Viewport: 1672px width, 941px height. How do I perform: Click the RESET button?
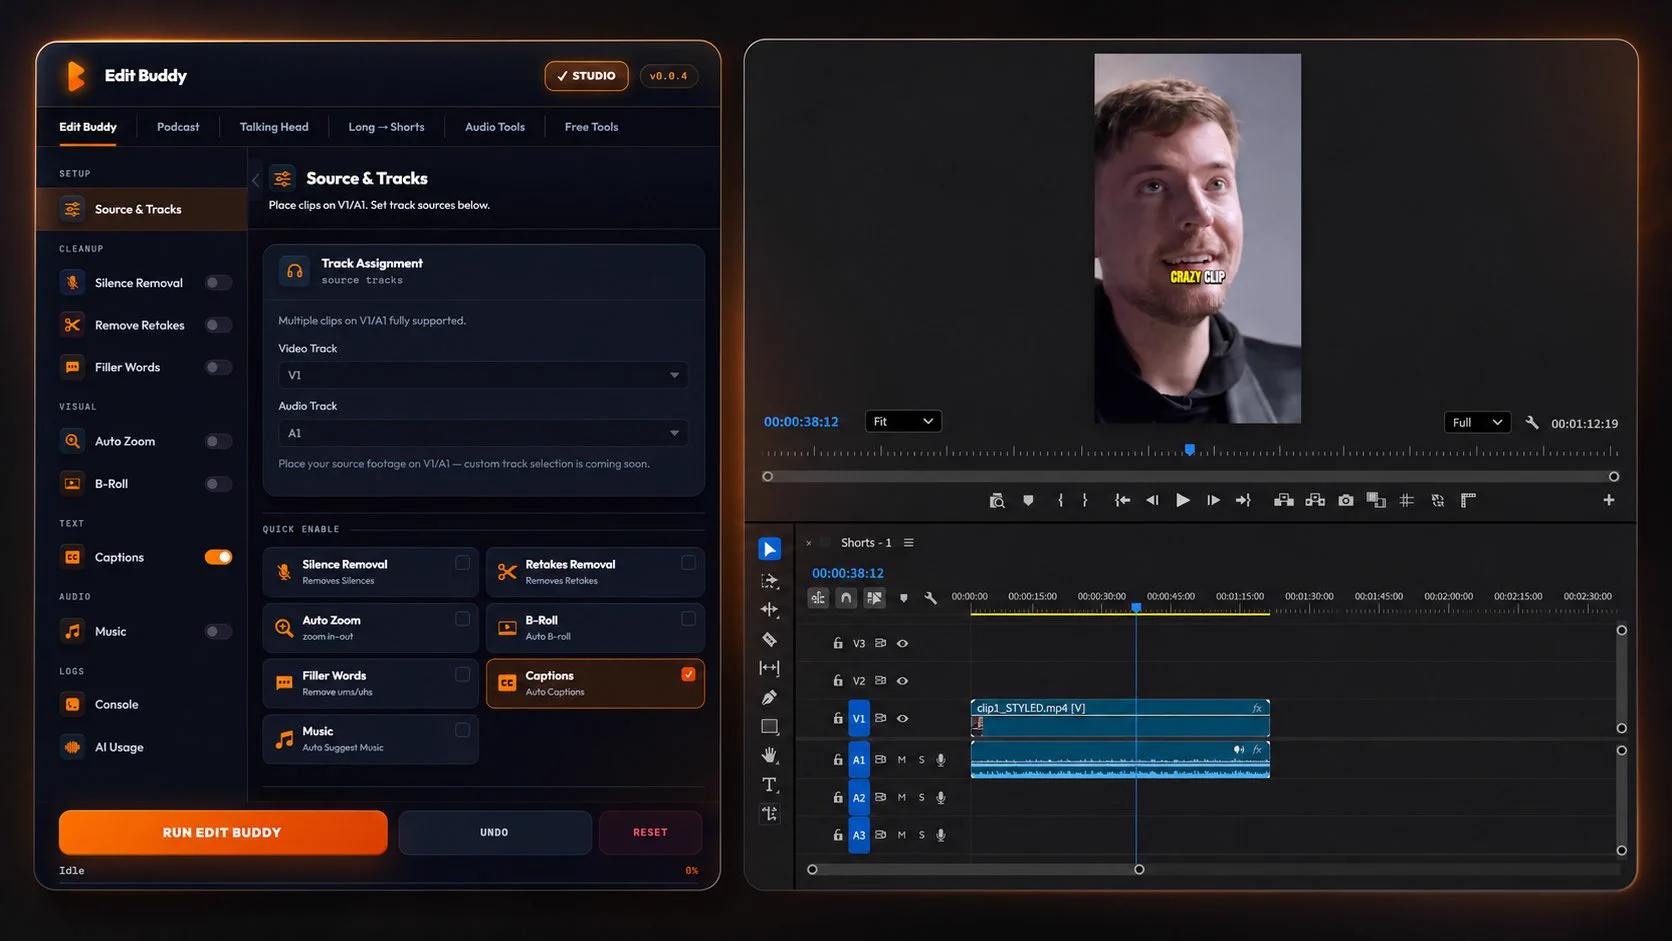tap(650, 832)
